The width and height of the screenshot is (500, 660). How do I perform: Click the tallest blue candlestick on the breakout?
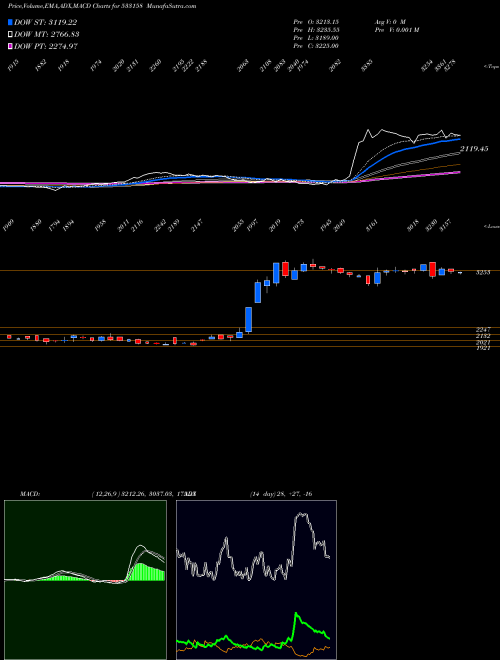pyautogui.click(x=248, y=320)
